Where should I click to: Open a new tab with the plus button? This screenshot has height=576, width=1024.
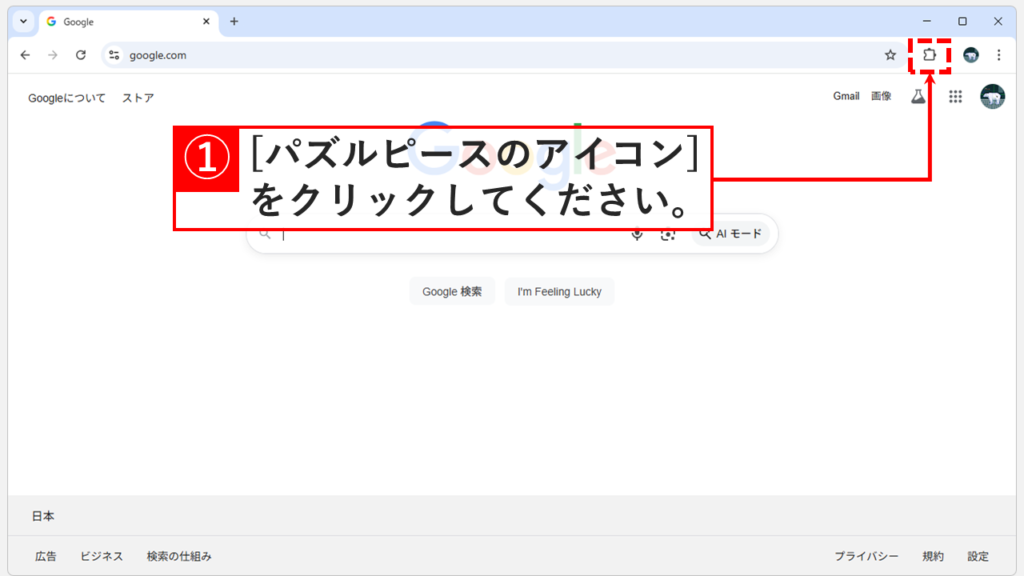tap(234, 20)
